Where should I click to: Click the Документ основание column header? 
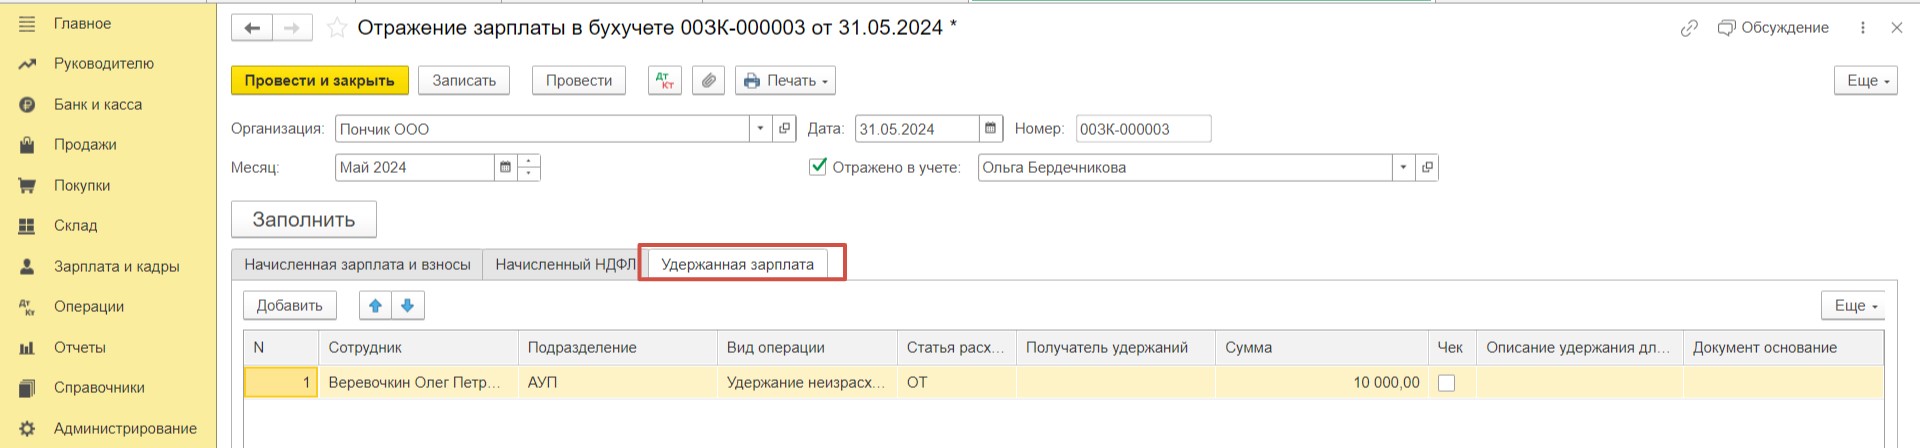click(x=1783, y=347)
